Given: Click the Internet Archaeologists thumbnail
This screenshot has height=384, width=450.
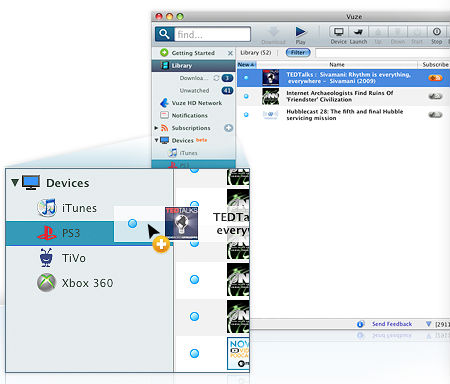Looking at the screenshot, I should (x=270, y=96).
